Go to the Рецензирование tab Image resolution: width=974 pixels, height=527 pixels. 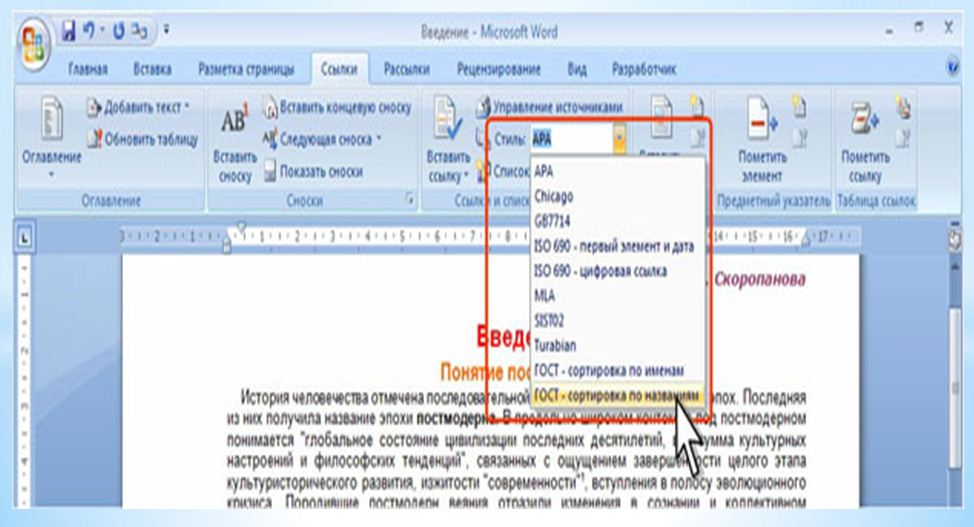click(498, 69)
